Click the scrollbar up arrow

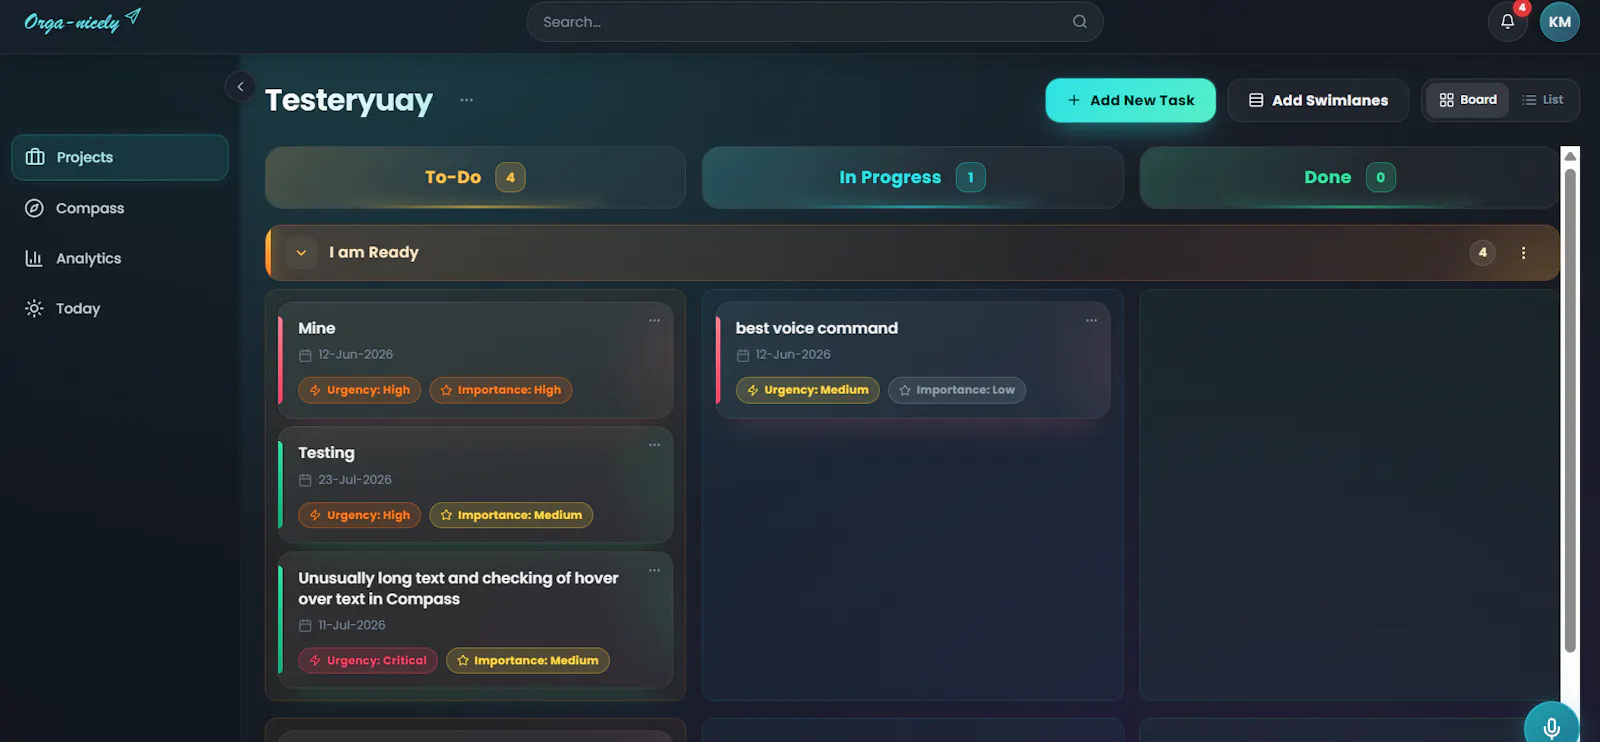[x=1570, y=156]
